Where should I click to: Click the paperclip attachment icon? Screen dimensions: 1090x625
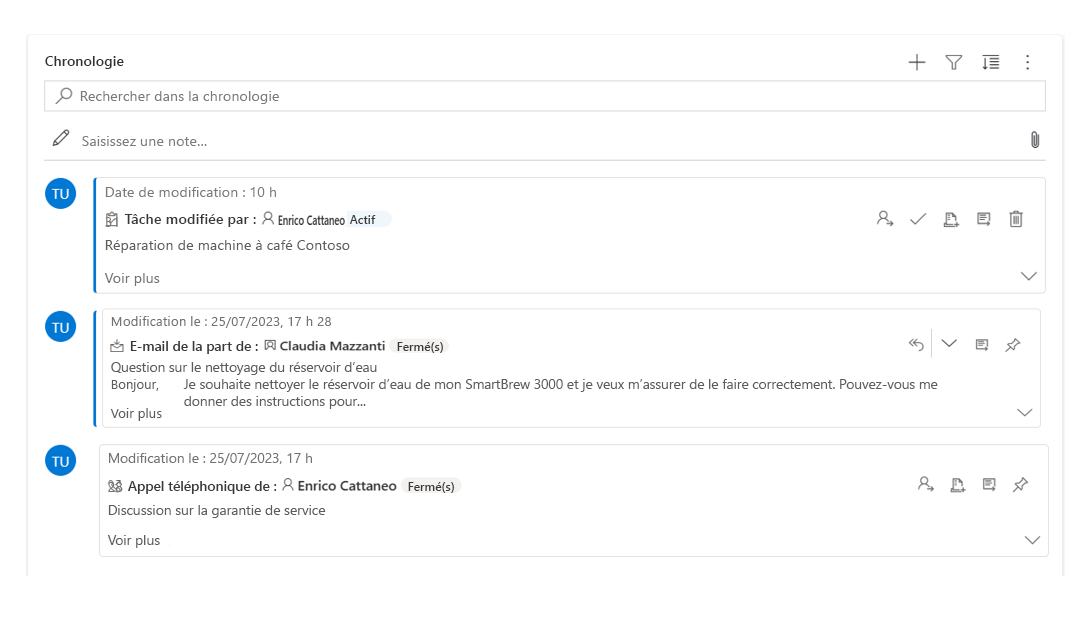(1034, 140)
